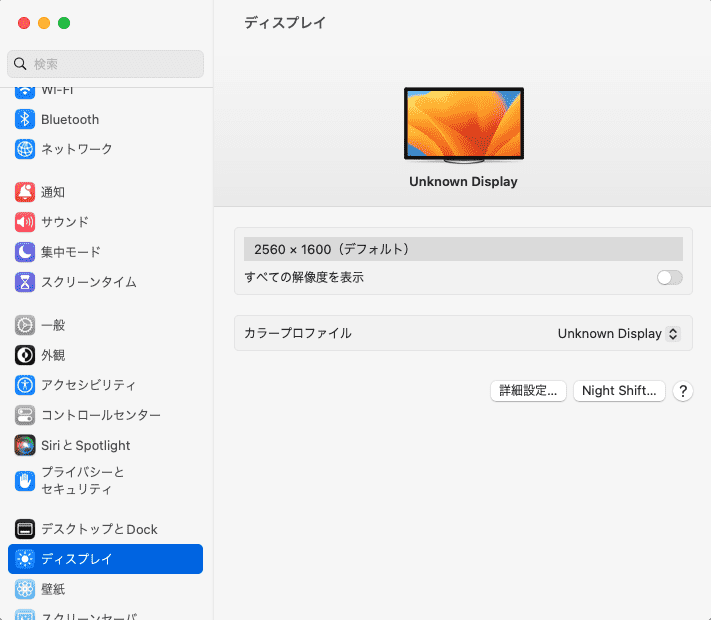Click the Siri icon in sidebar
This screenshot has width=711, height=620.
25,445
